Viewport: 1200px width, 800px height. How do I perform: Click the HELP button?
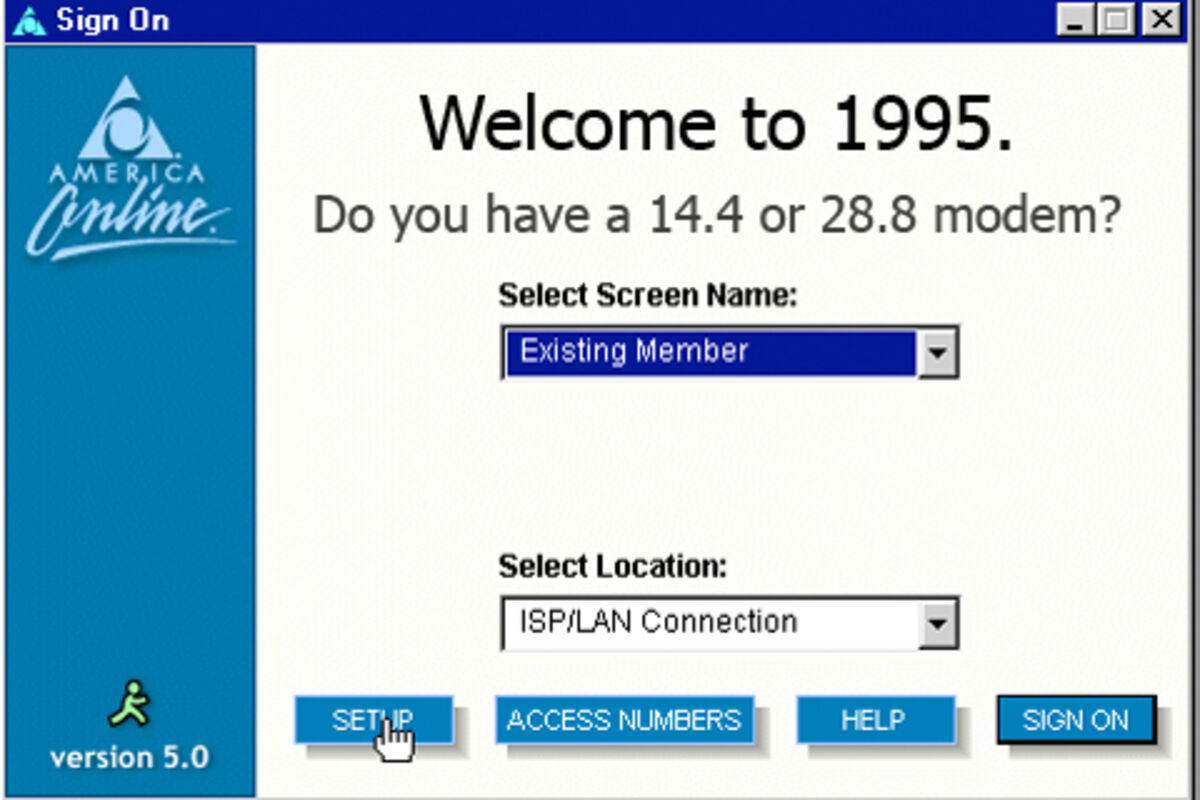874,720
